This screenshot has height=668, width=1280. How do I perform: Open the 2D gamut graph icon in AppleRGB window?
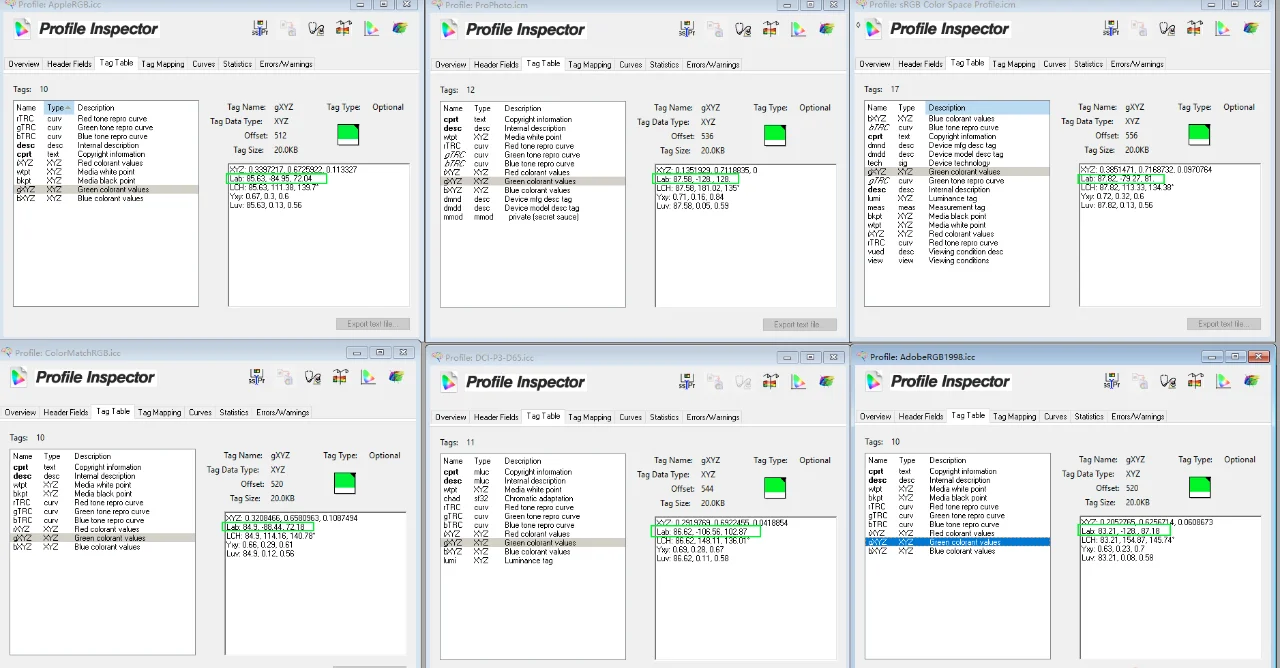(372, 29)
